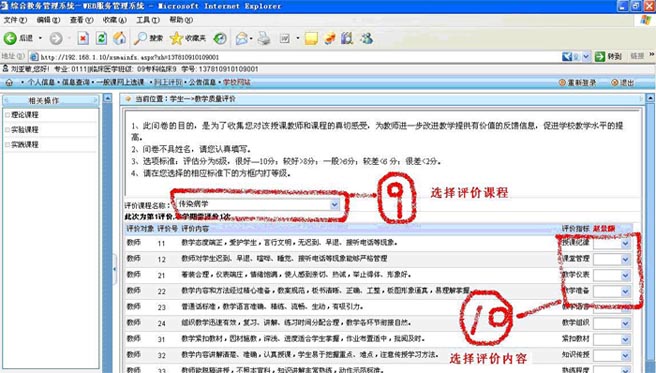Open the 工具 menu

[x=148, y=20]
